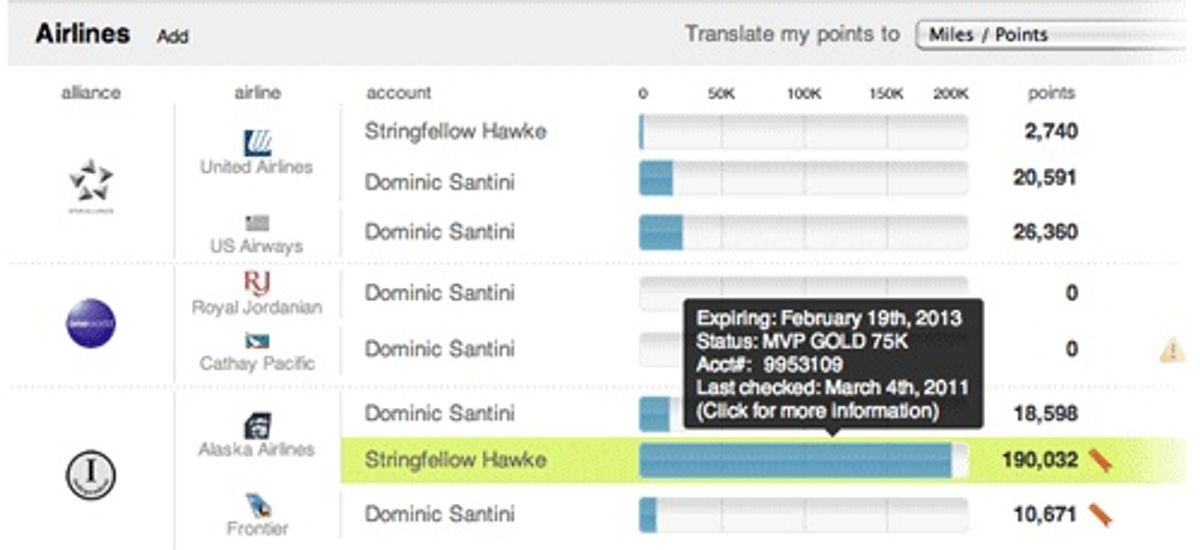
Task: Click the US Airways flag icon
Action: [x=257, y=223]
